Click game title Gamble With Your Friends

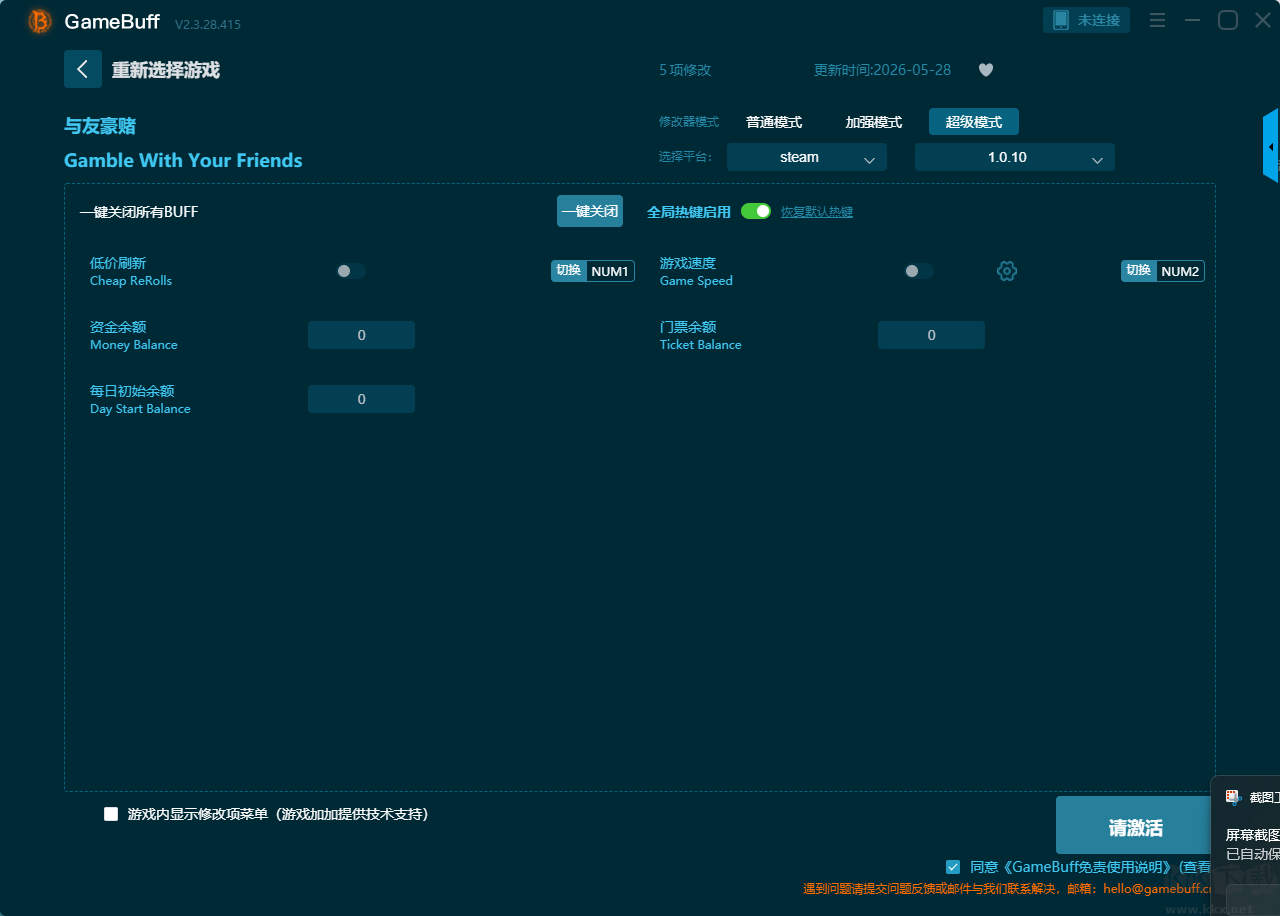pyautogui.click(x=183, y=160)
